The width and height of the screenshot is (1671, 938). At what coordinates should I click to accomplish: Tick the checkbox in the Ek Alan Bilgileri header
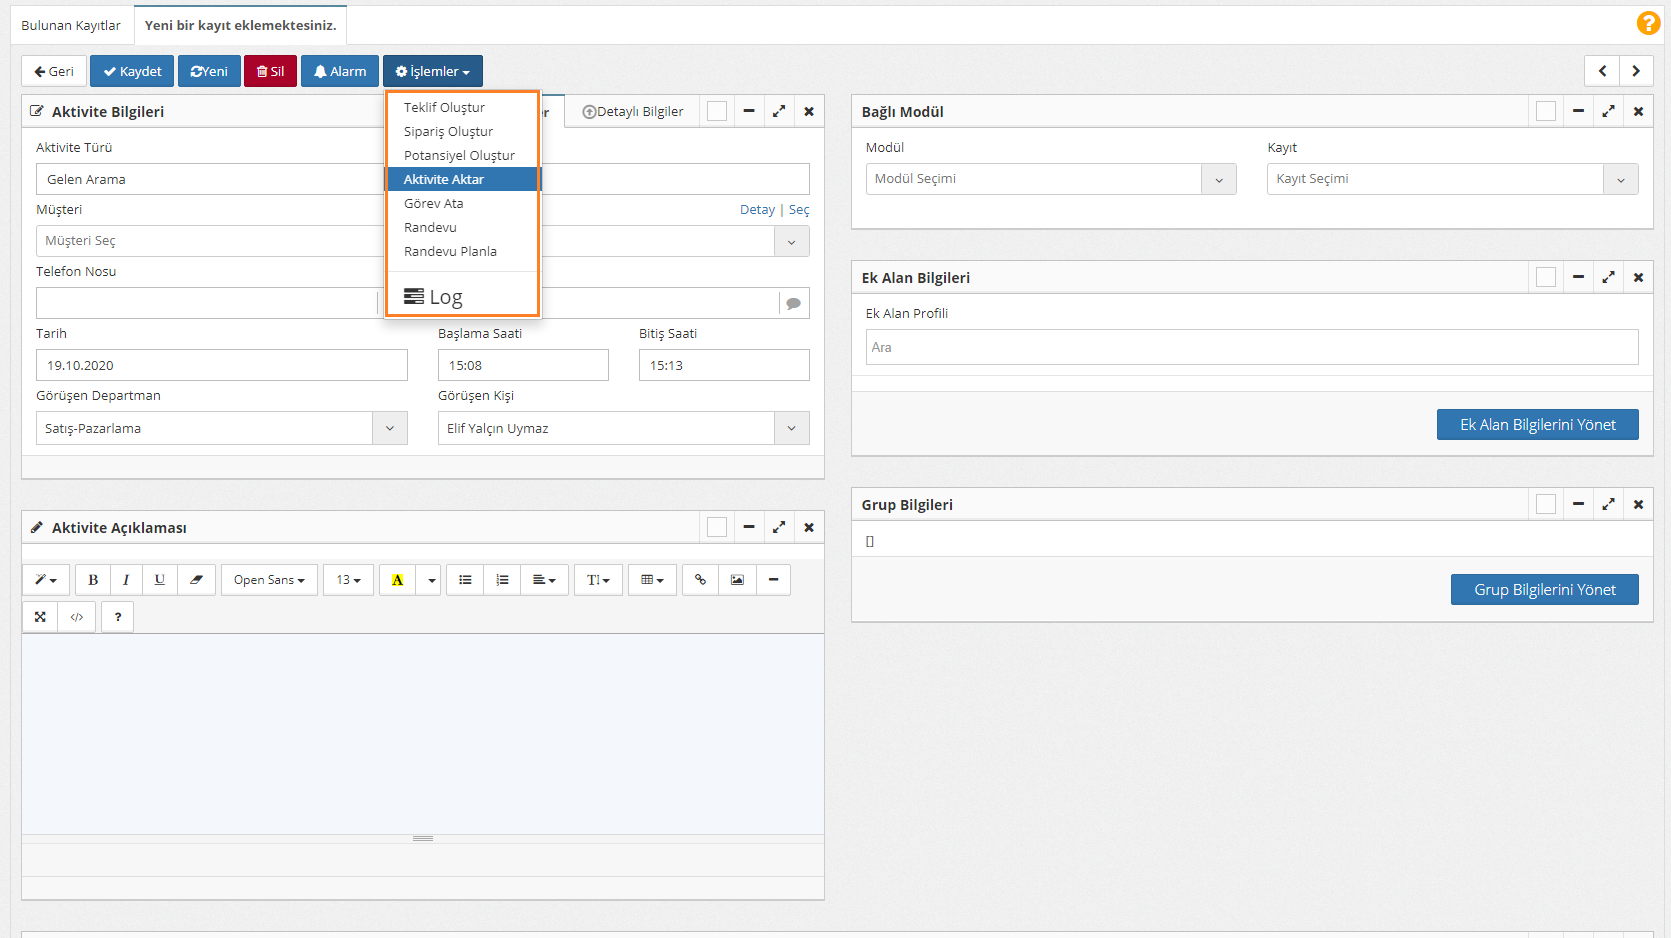point(1545,278)
